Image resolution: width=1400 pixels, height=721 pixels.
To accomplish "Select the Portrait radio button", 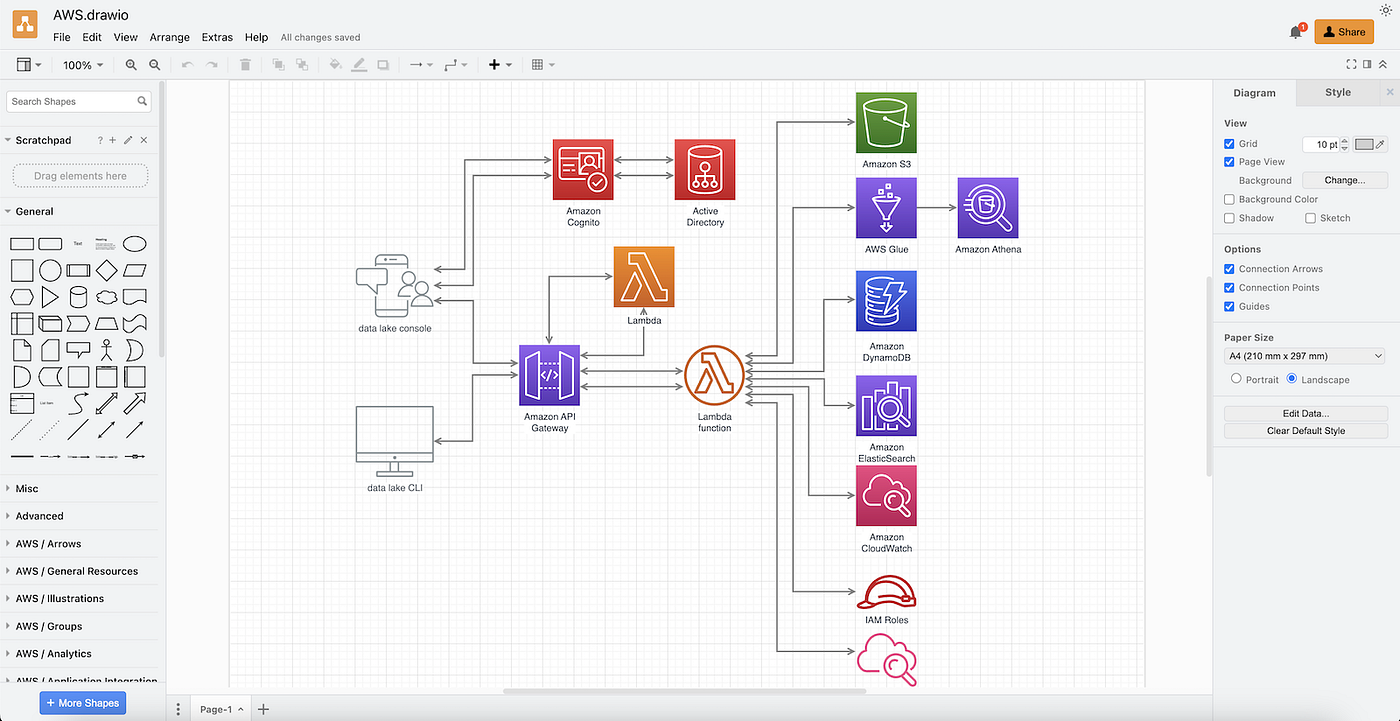I will coord(1236,379).
